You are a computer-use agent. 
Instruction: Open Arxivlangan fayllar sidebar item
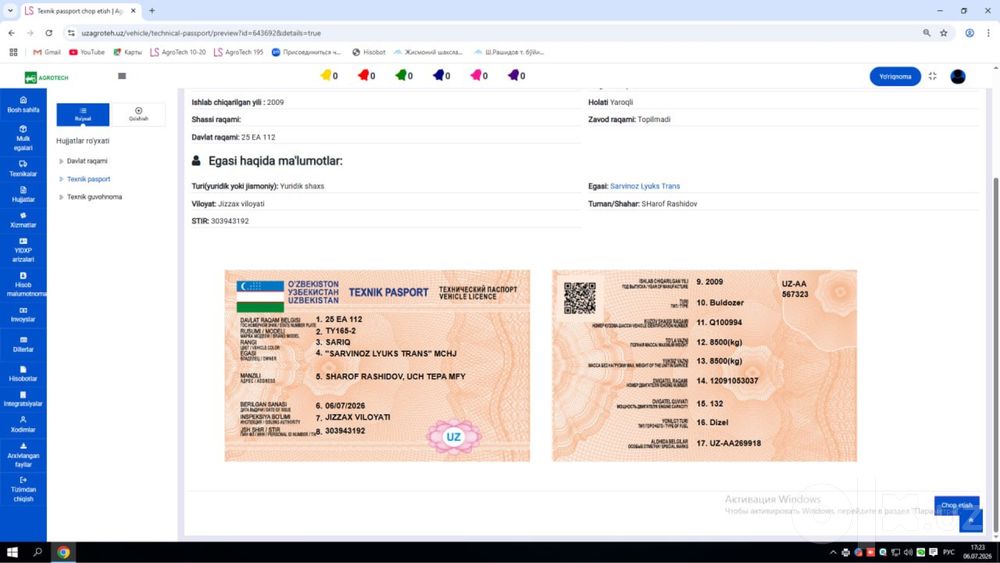pos(23,455)
